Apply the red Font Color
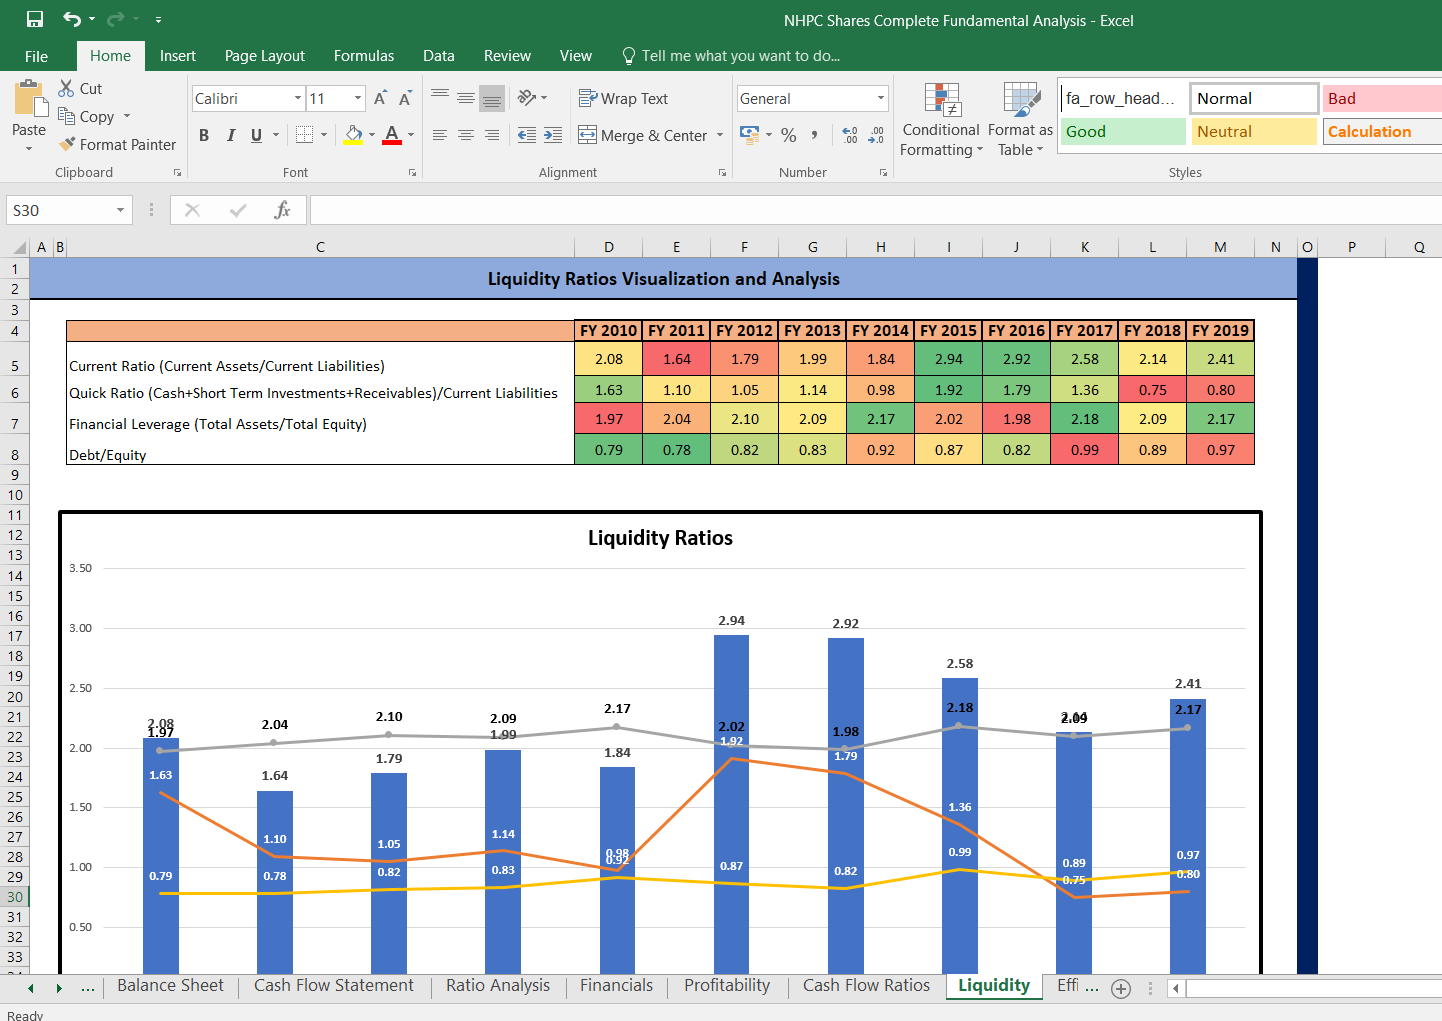Image resolution: width=1442 pixels, height=1021 pixels. pyautogui.click(x=392, y=135)
